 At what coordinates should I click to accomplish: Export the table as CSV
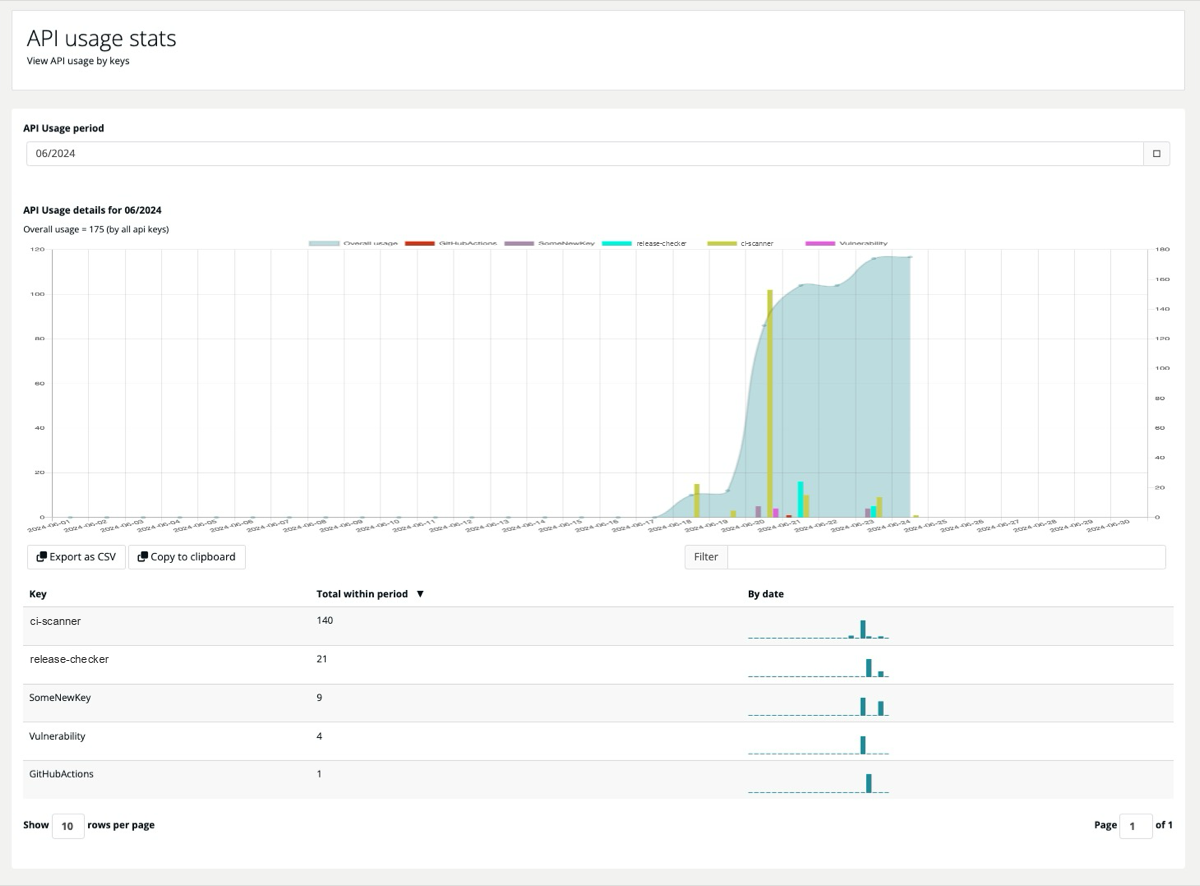(76, 557)
